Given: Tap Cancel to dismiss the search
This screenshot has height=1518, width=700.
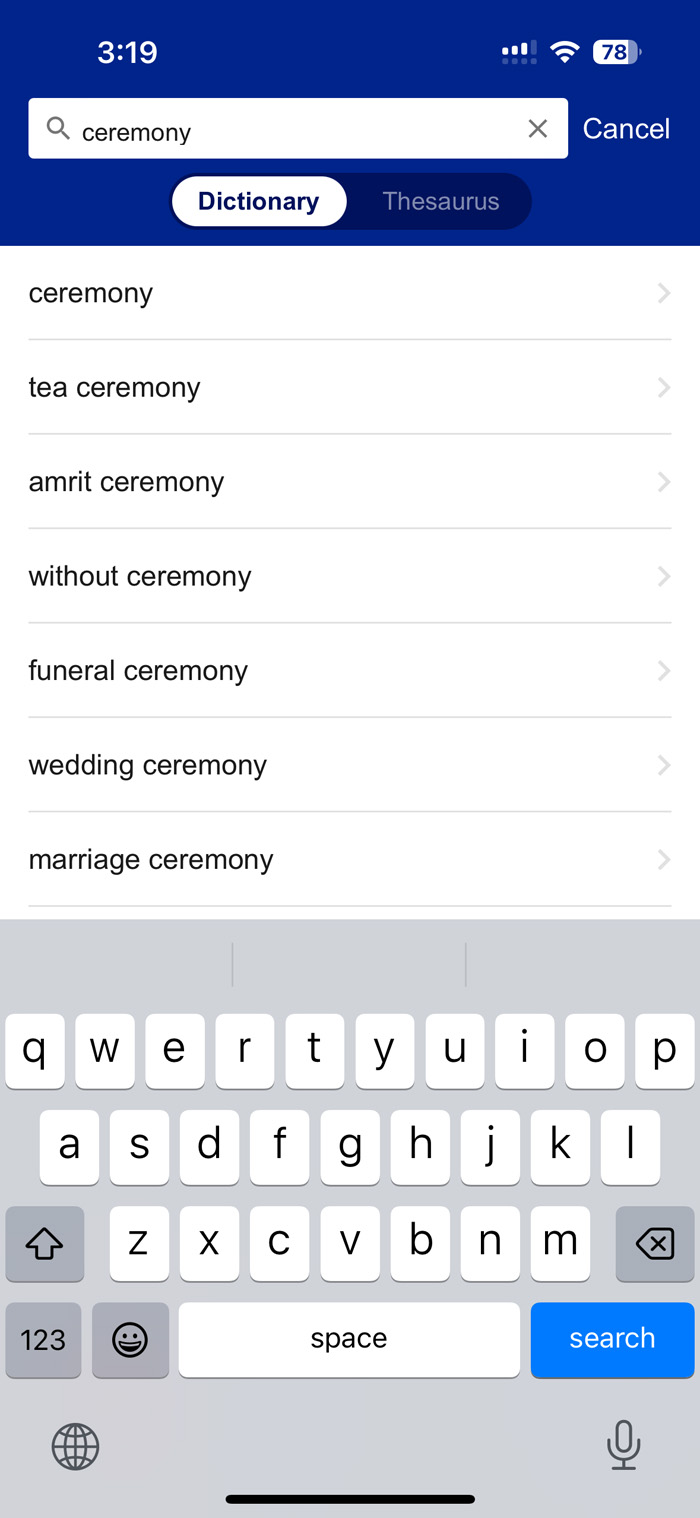Looking at the screenshot, I should tap(626, 128).
